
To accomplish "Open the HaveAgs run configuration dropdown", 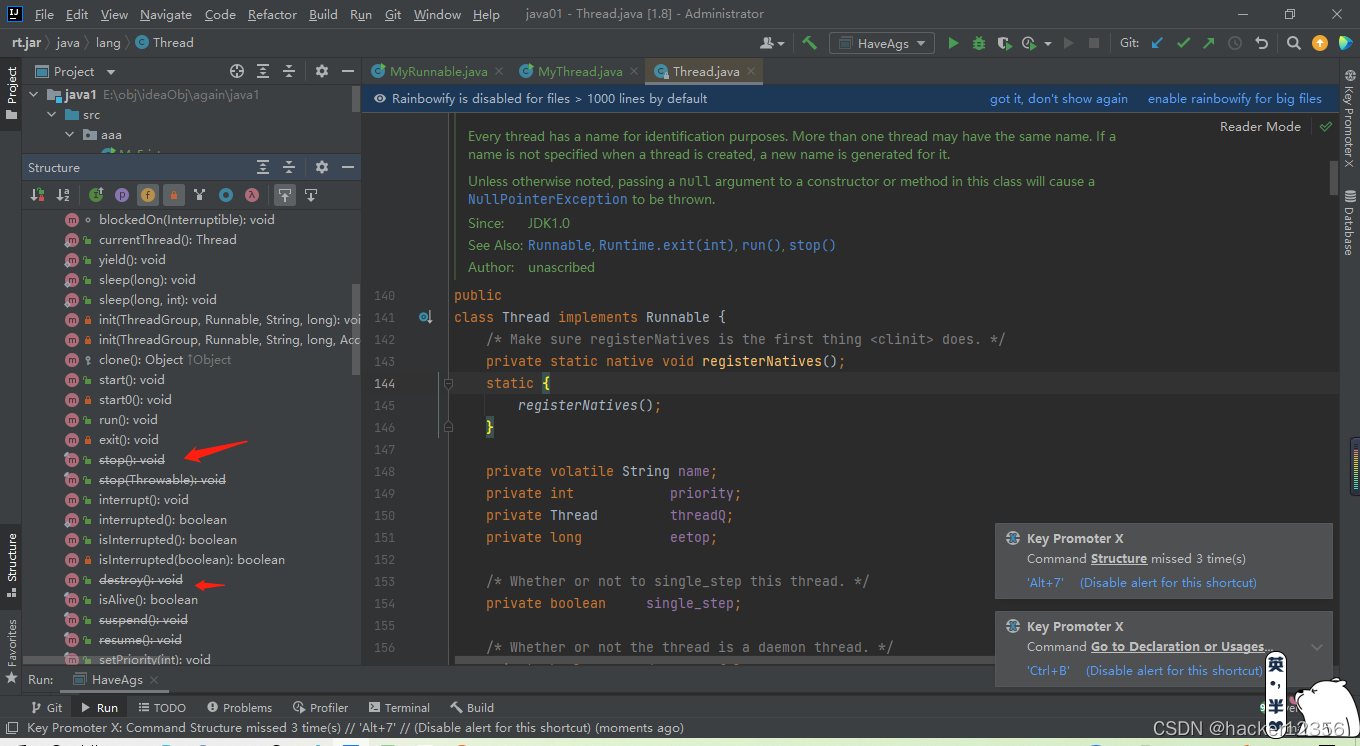I will [883, 43].
